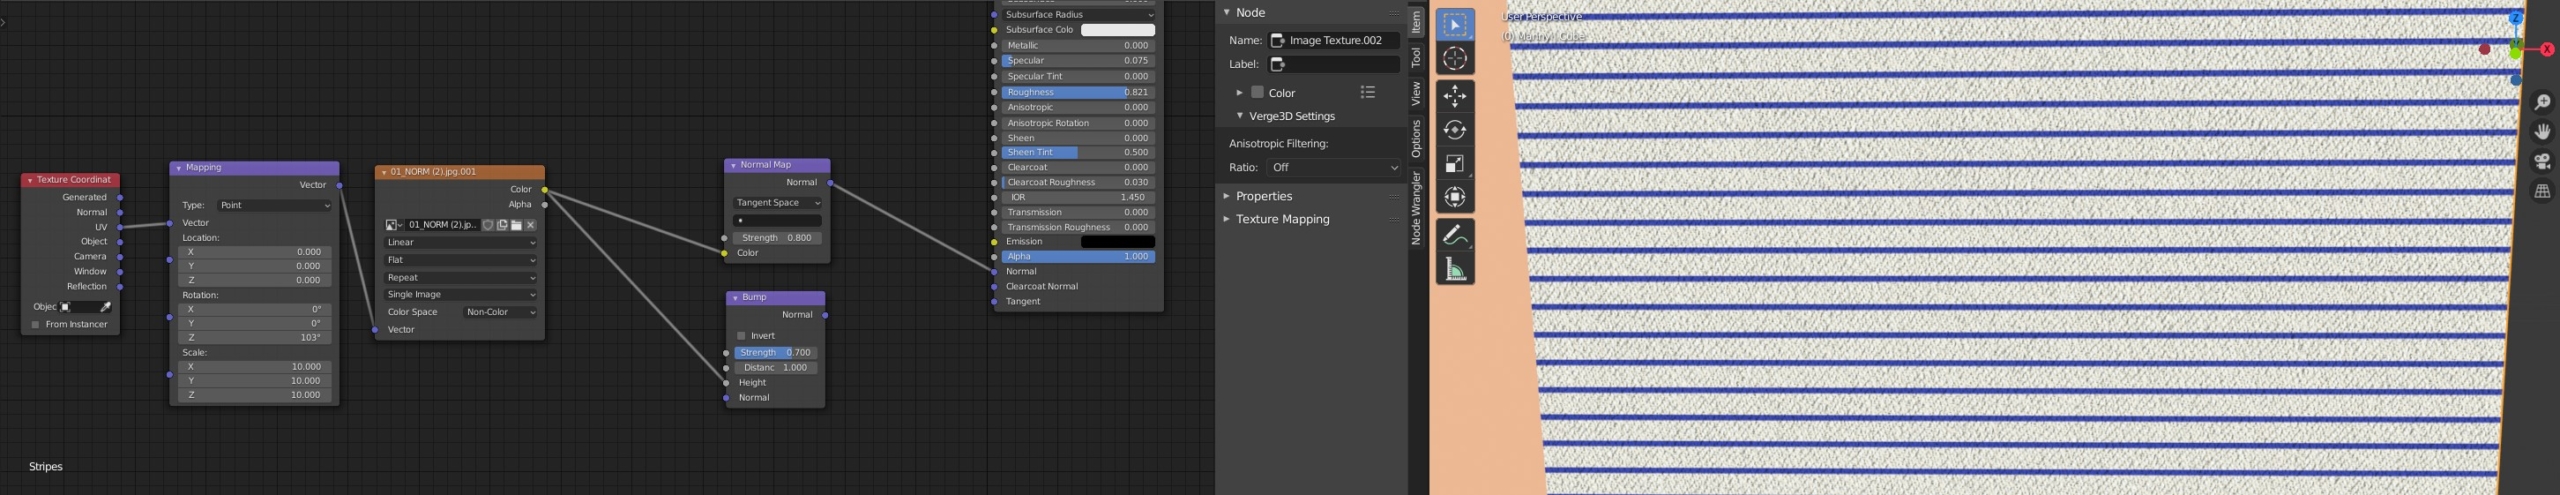The width and height of the screenshot is (2560, 495).
Task: Click the node Label input field
Action: point(1334,64)
